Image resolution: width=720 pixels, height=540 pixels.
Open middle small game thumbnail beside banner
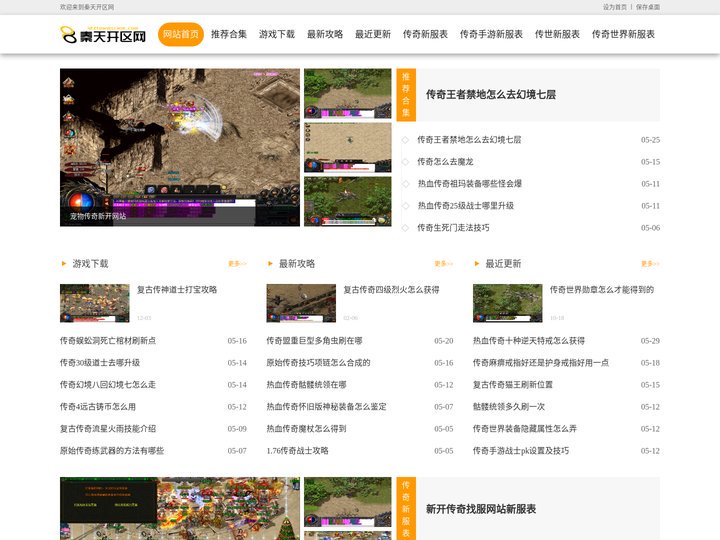(348, 147)
